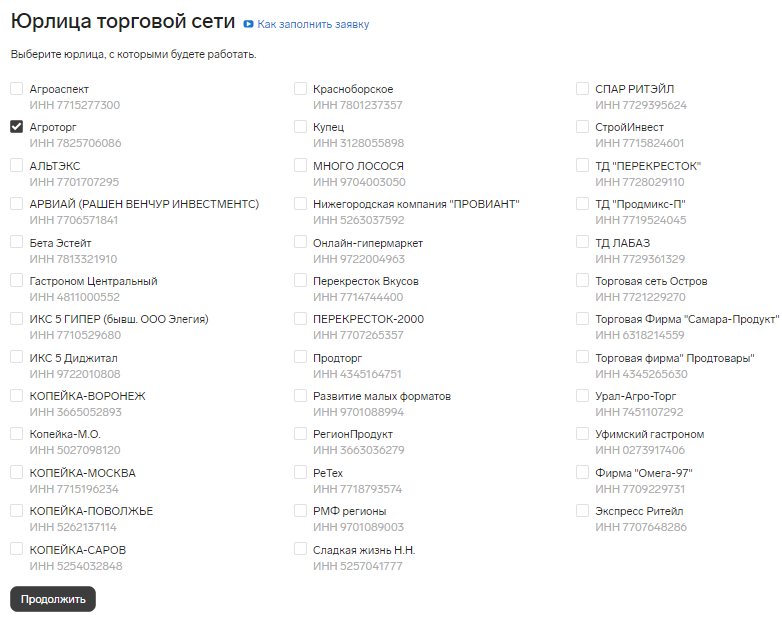Check the ТД ЛАБАЗ checkbox
Screen dimensions: 782x617
point(582,242)
